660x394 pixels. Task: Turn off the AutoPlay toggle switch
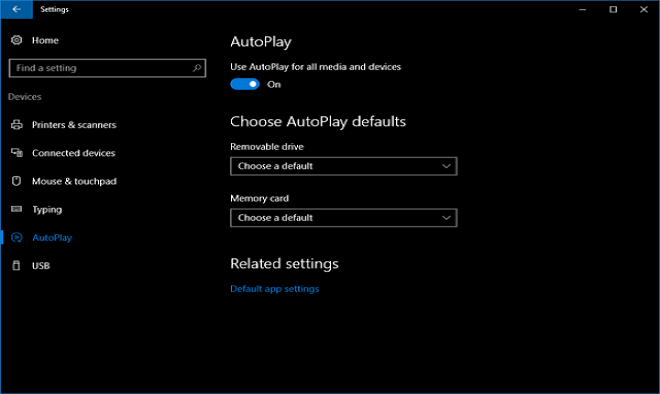point(245,84)
